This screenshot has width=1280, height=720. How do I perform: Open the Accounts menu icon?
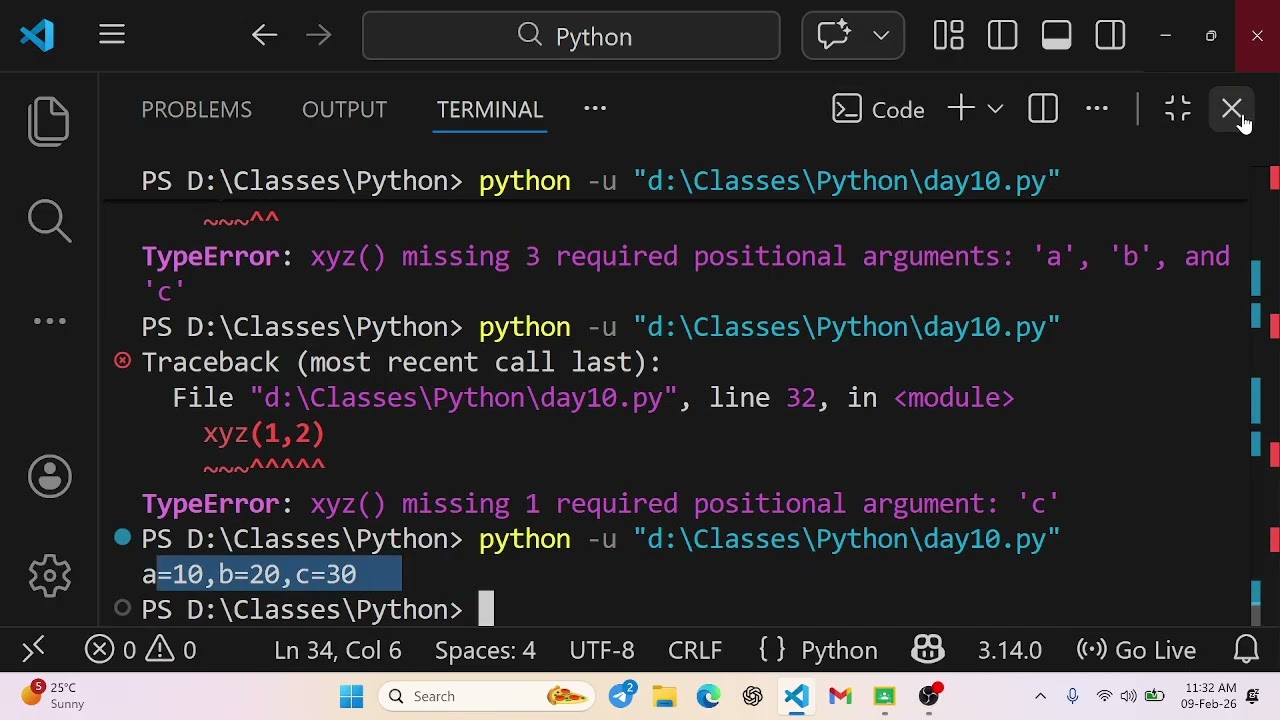coord(49,476)
